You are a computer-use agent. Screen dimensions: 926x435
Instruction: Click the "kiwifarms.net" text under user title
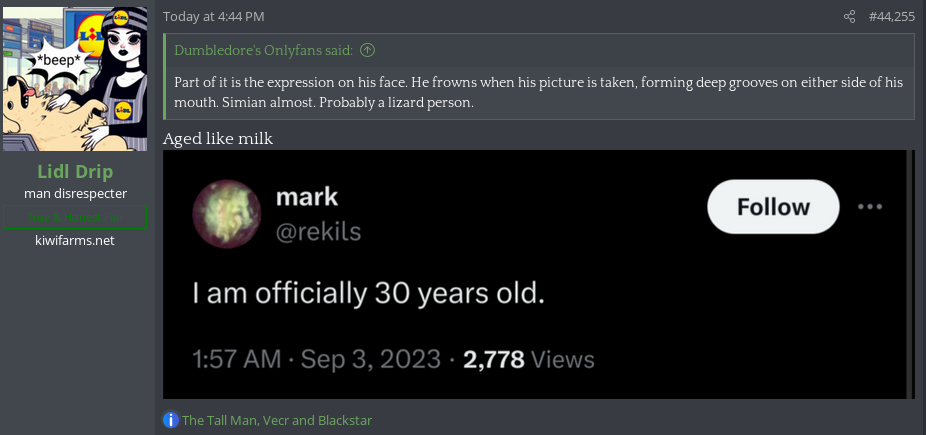75,240
